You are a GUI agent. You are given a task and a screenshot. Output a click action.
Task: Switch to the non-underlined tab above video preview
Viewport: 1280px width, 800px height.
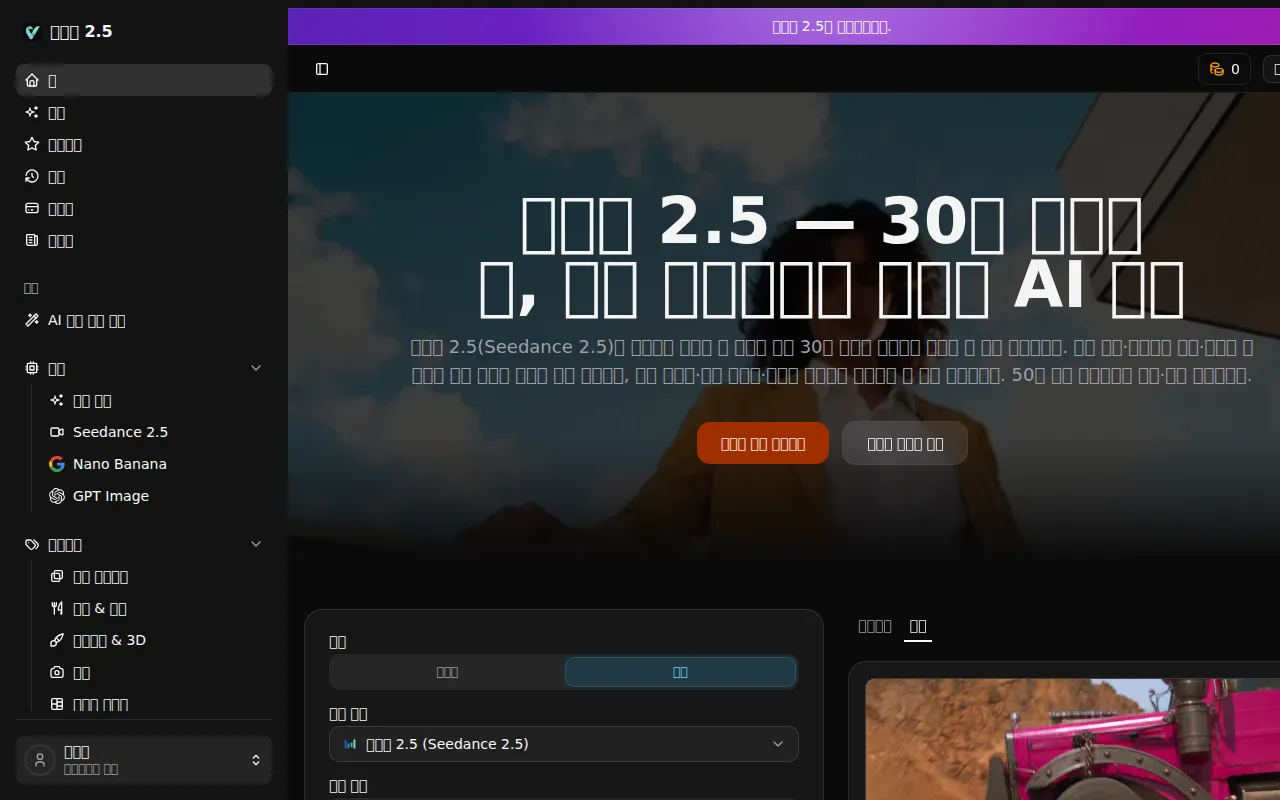click(875, 626)
